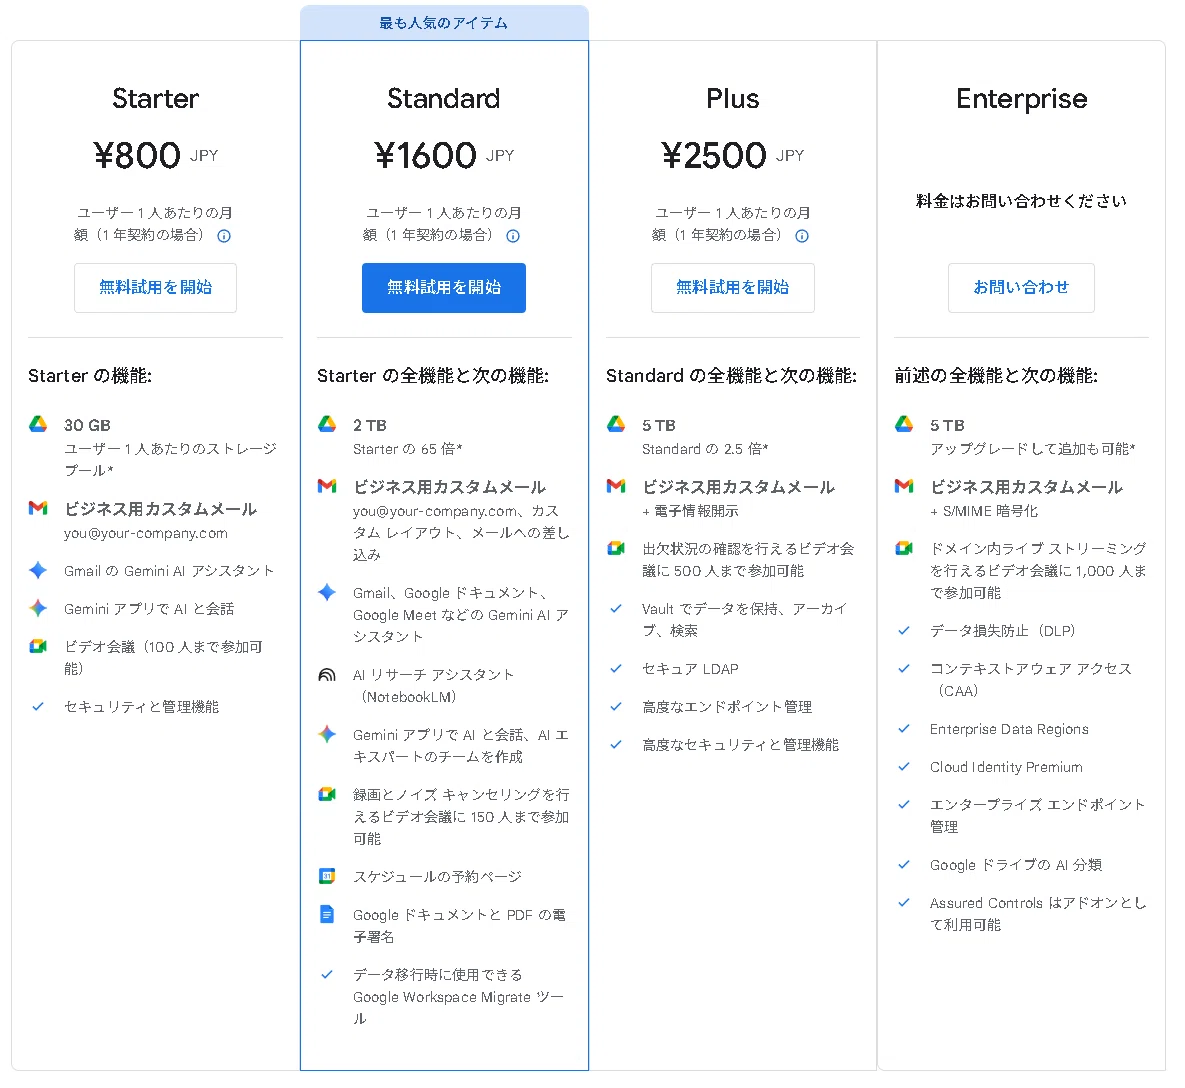This screenshot has width=1185, height=1088.
Task: Click the お問い合わせ button for Enterprise
Action: pos(1021,287)
